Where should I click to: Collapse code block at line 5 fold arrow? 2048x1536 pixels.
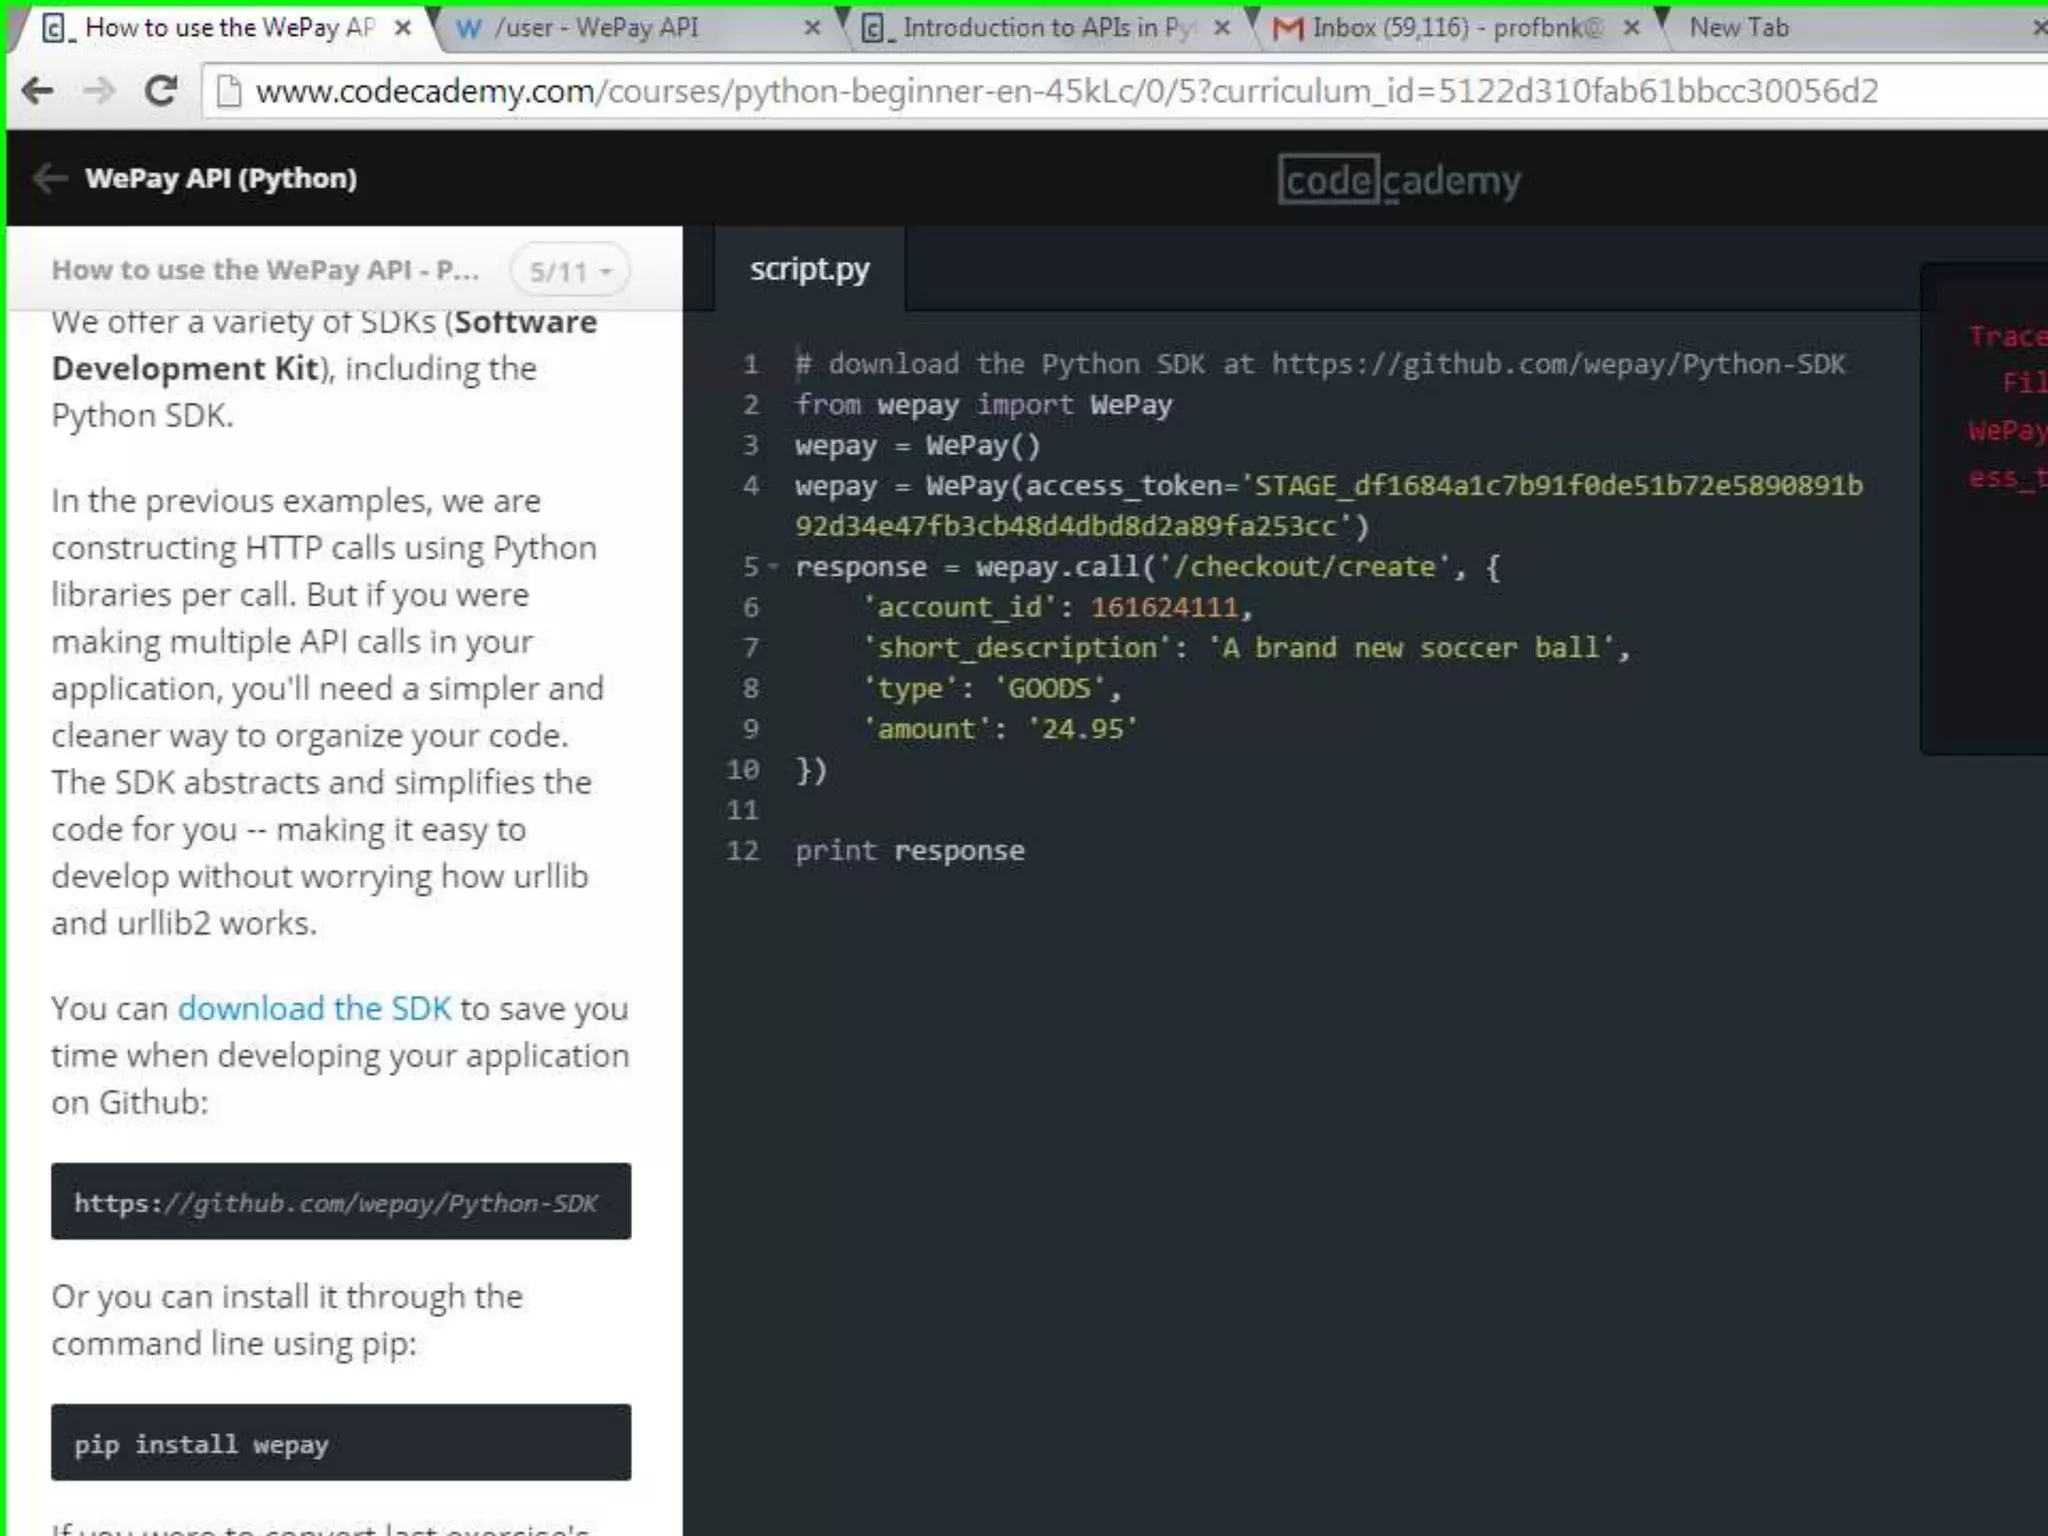[773, 567]
